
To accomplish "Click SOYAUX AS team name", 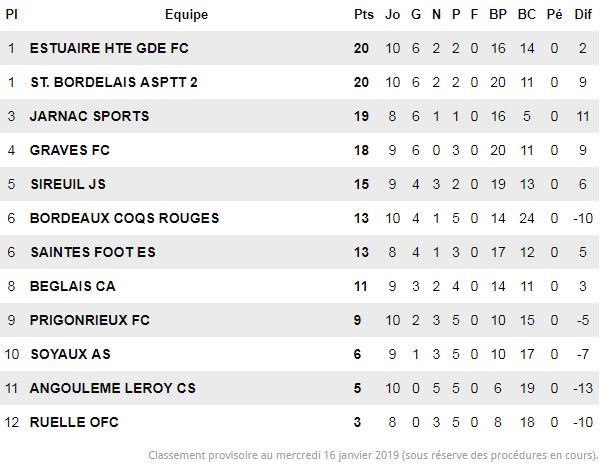I will (x=70, y=354).
